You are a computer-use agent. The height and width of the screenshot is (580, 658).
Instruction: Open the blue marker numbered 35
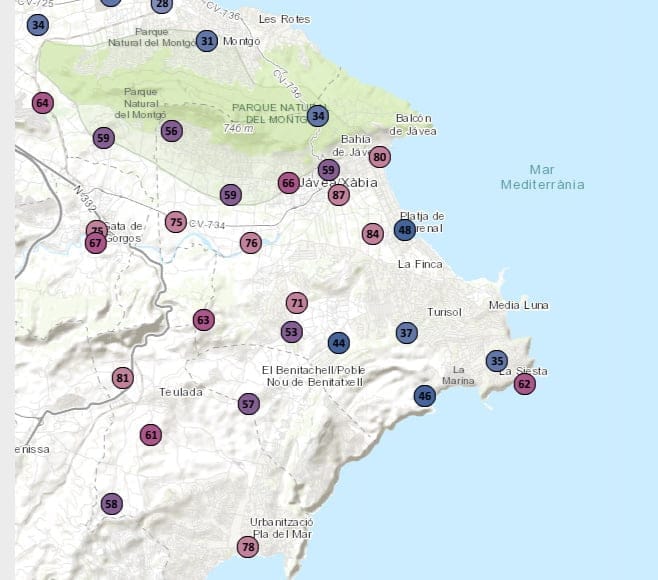pos(497,361)
